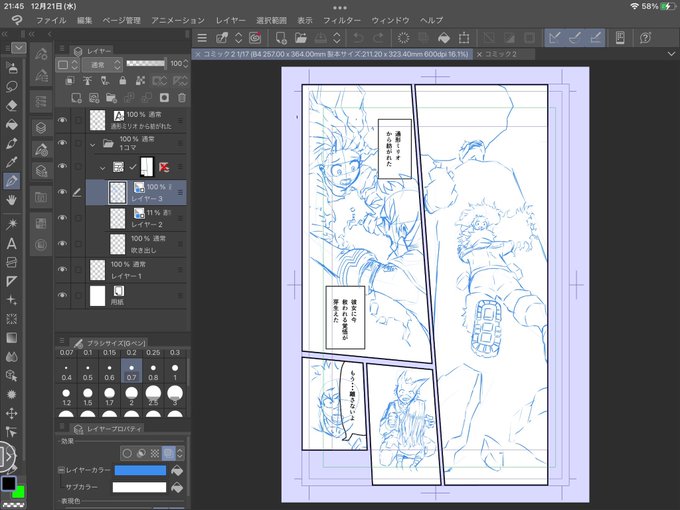
Task: Select the Eraser tool
Action: [x=12, y=105]
